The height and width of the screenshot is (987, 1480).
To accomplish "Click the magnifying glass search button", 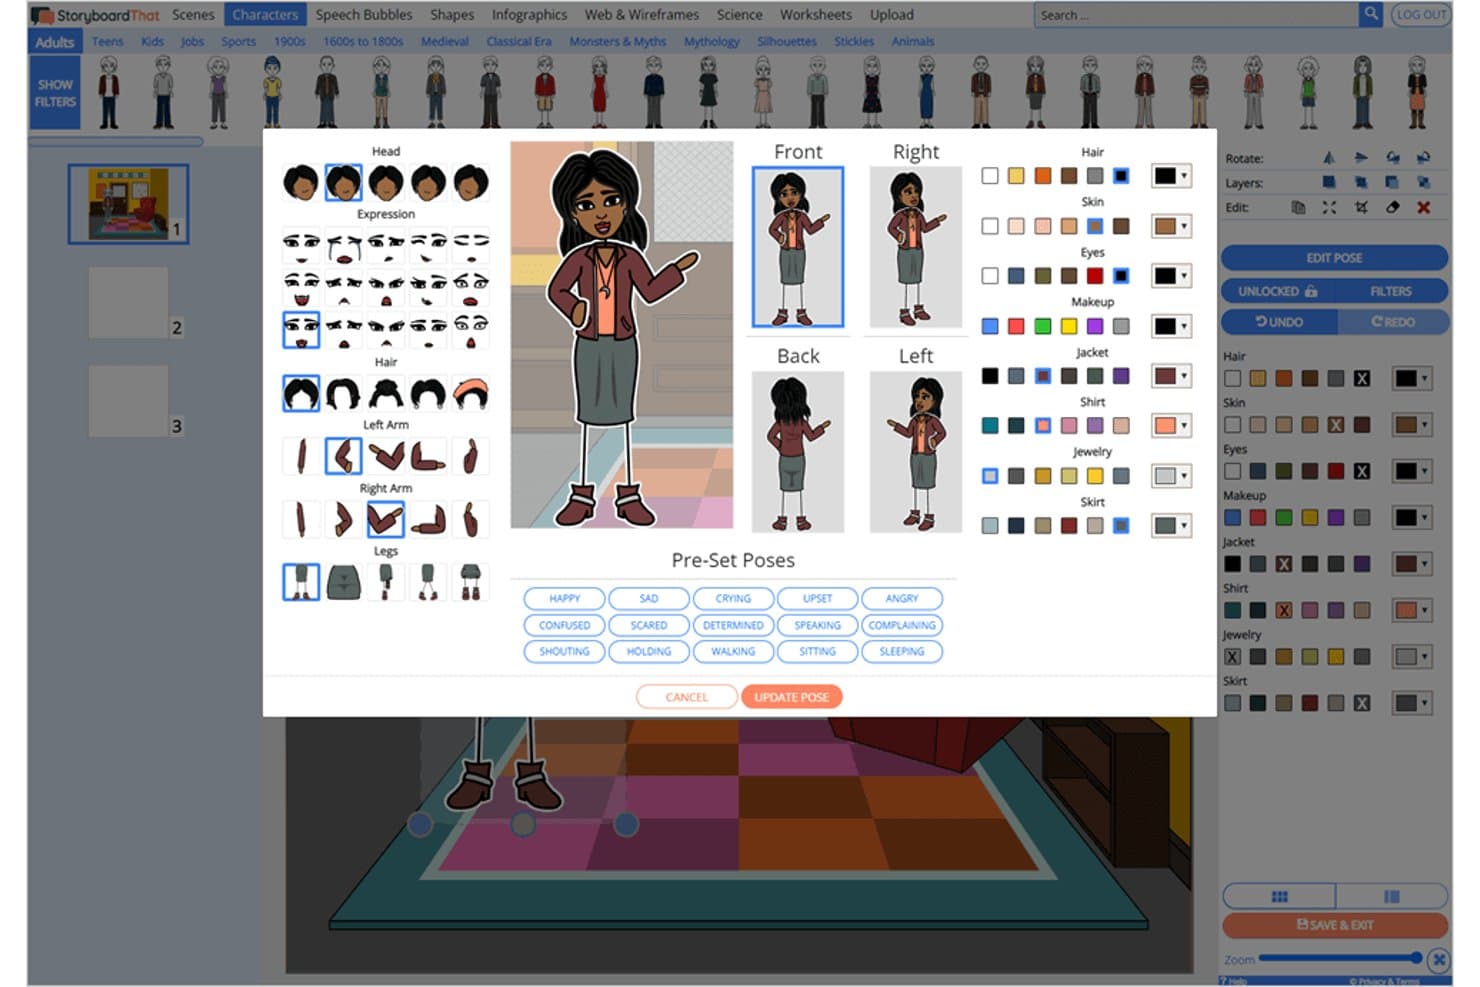I will click(x=1371, y=14).
